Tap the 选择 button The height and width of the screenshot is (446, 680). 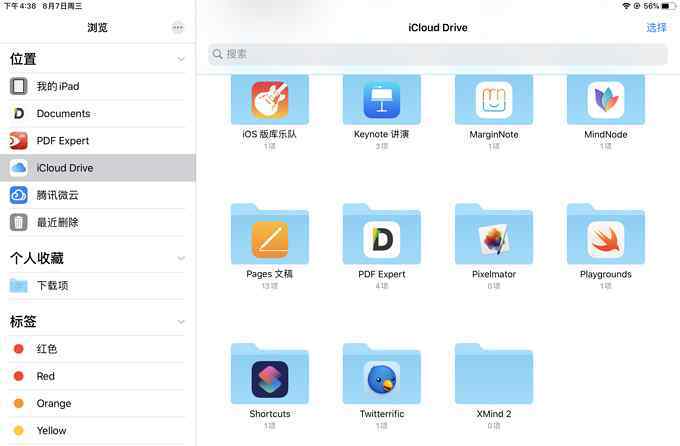point(656,28)
